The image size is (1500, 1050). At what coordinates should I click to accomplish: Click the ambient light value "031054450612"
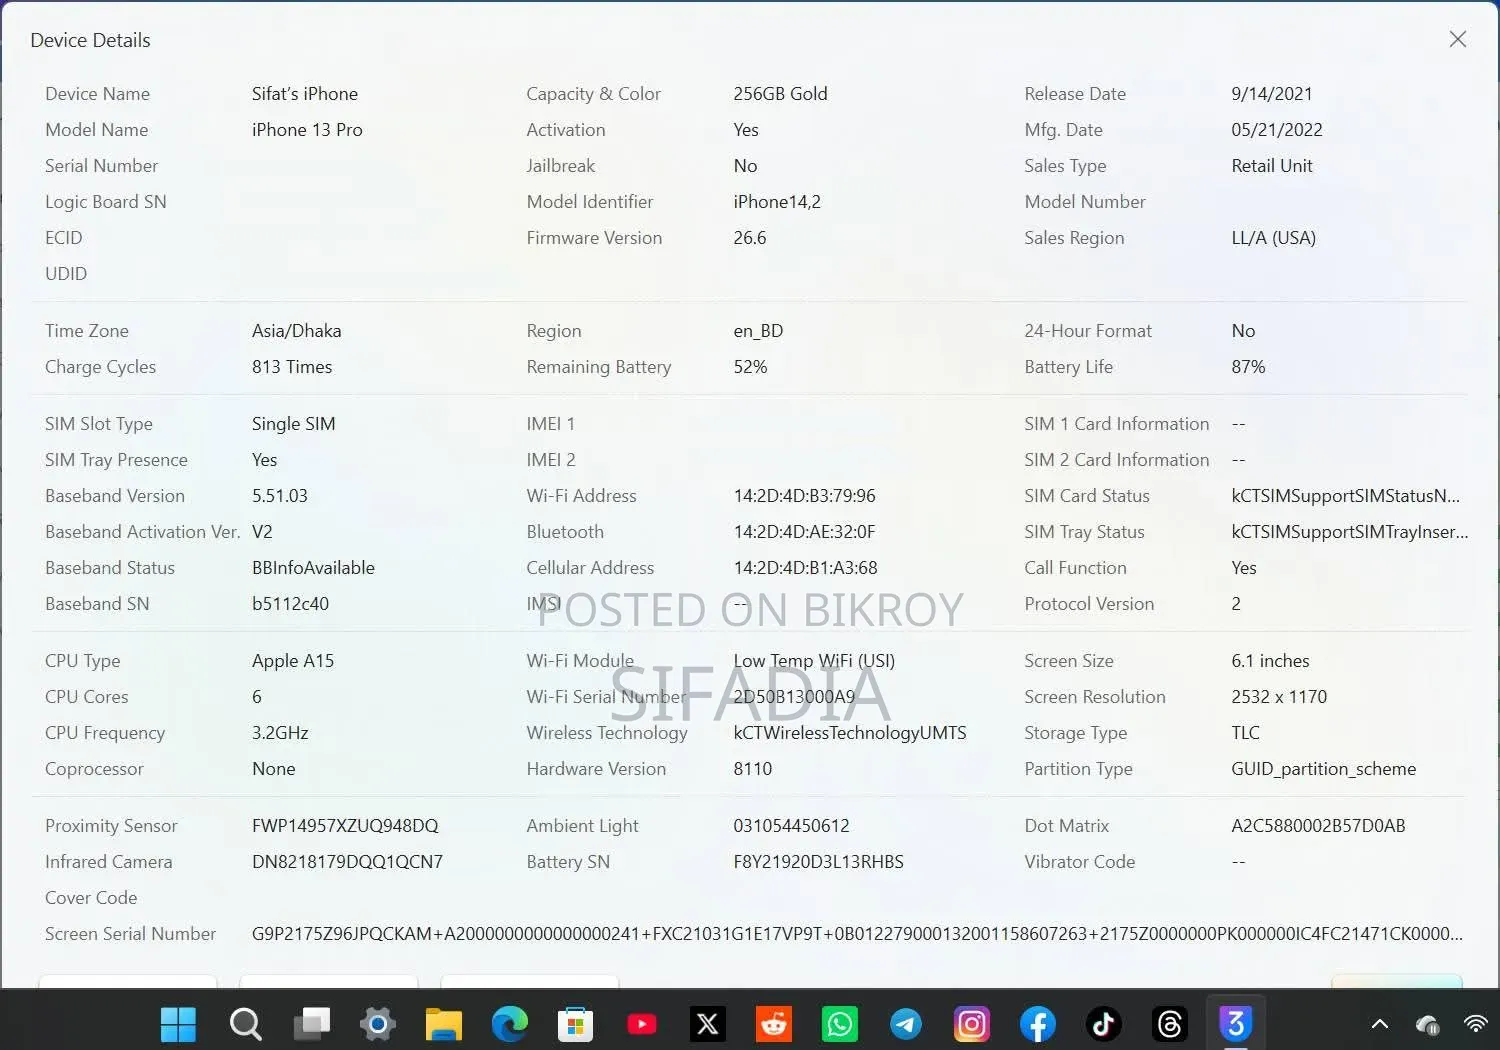791,826
